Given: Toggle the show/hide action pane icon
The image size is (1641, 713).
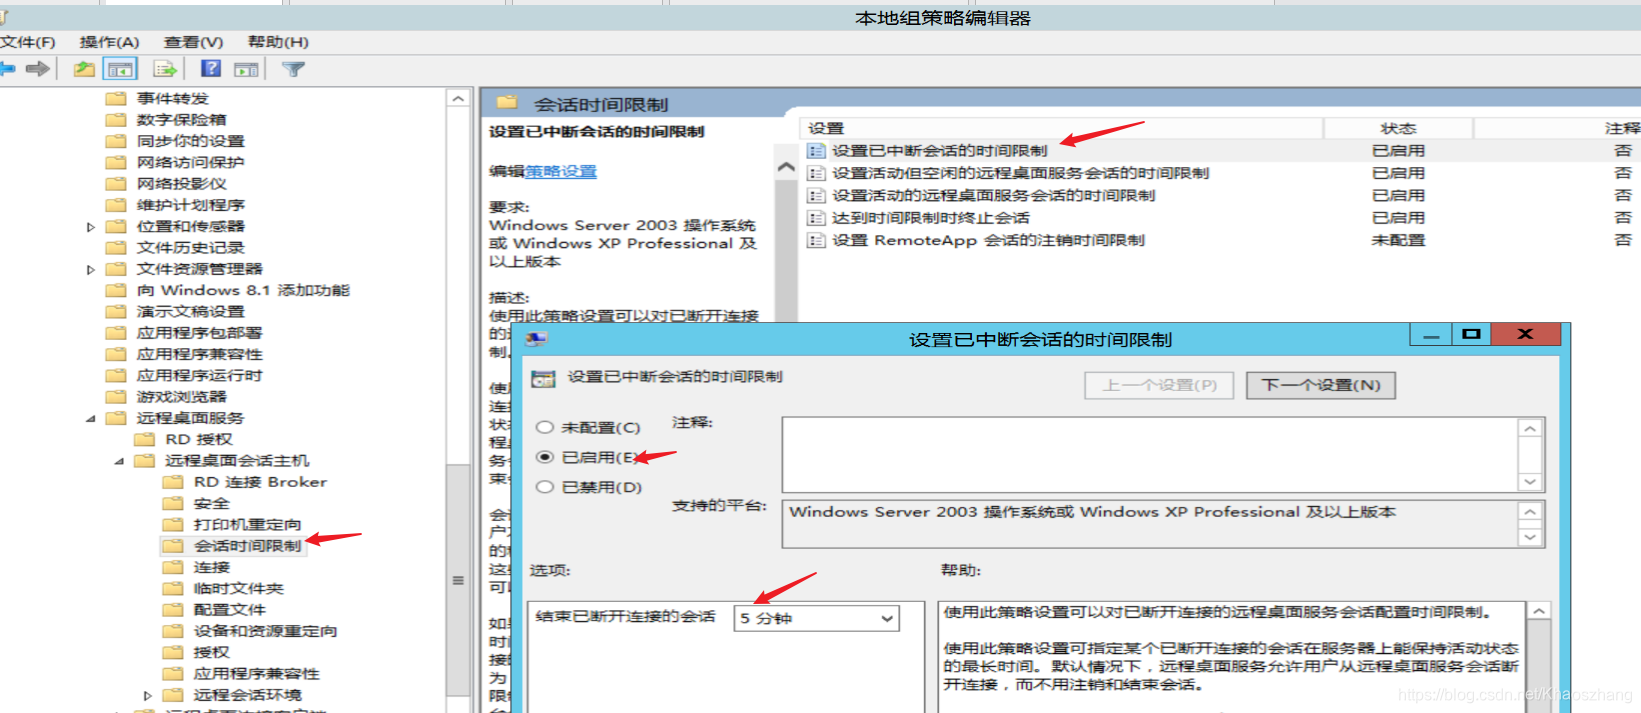Looking at the screenshot, I should point(246,69).
